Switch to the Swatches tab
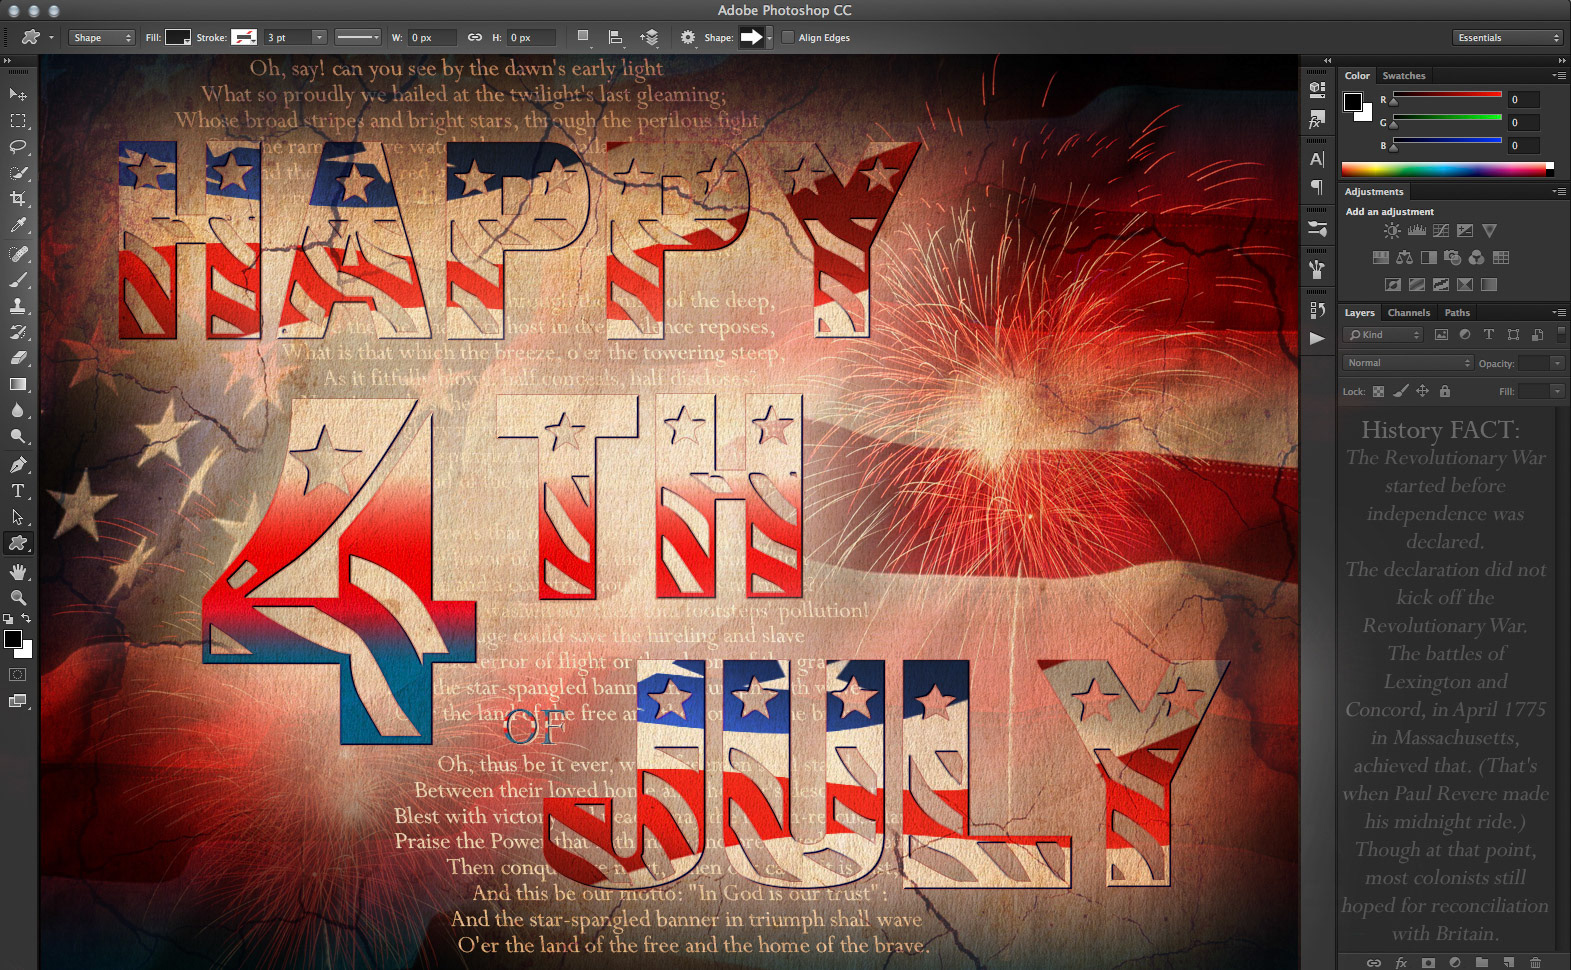The image size is (1571, 970). point(1404,76)
